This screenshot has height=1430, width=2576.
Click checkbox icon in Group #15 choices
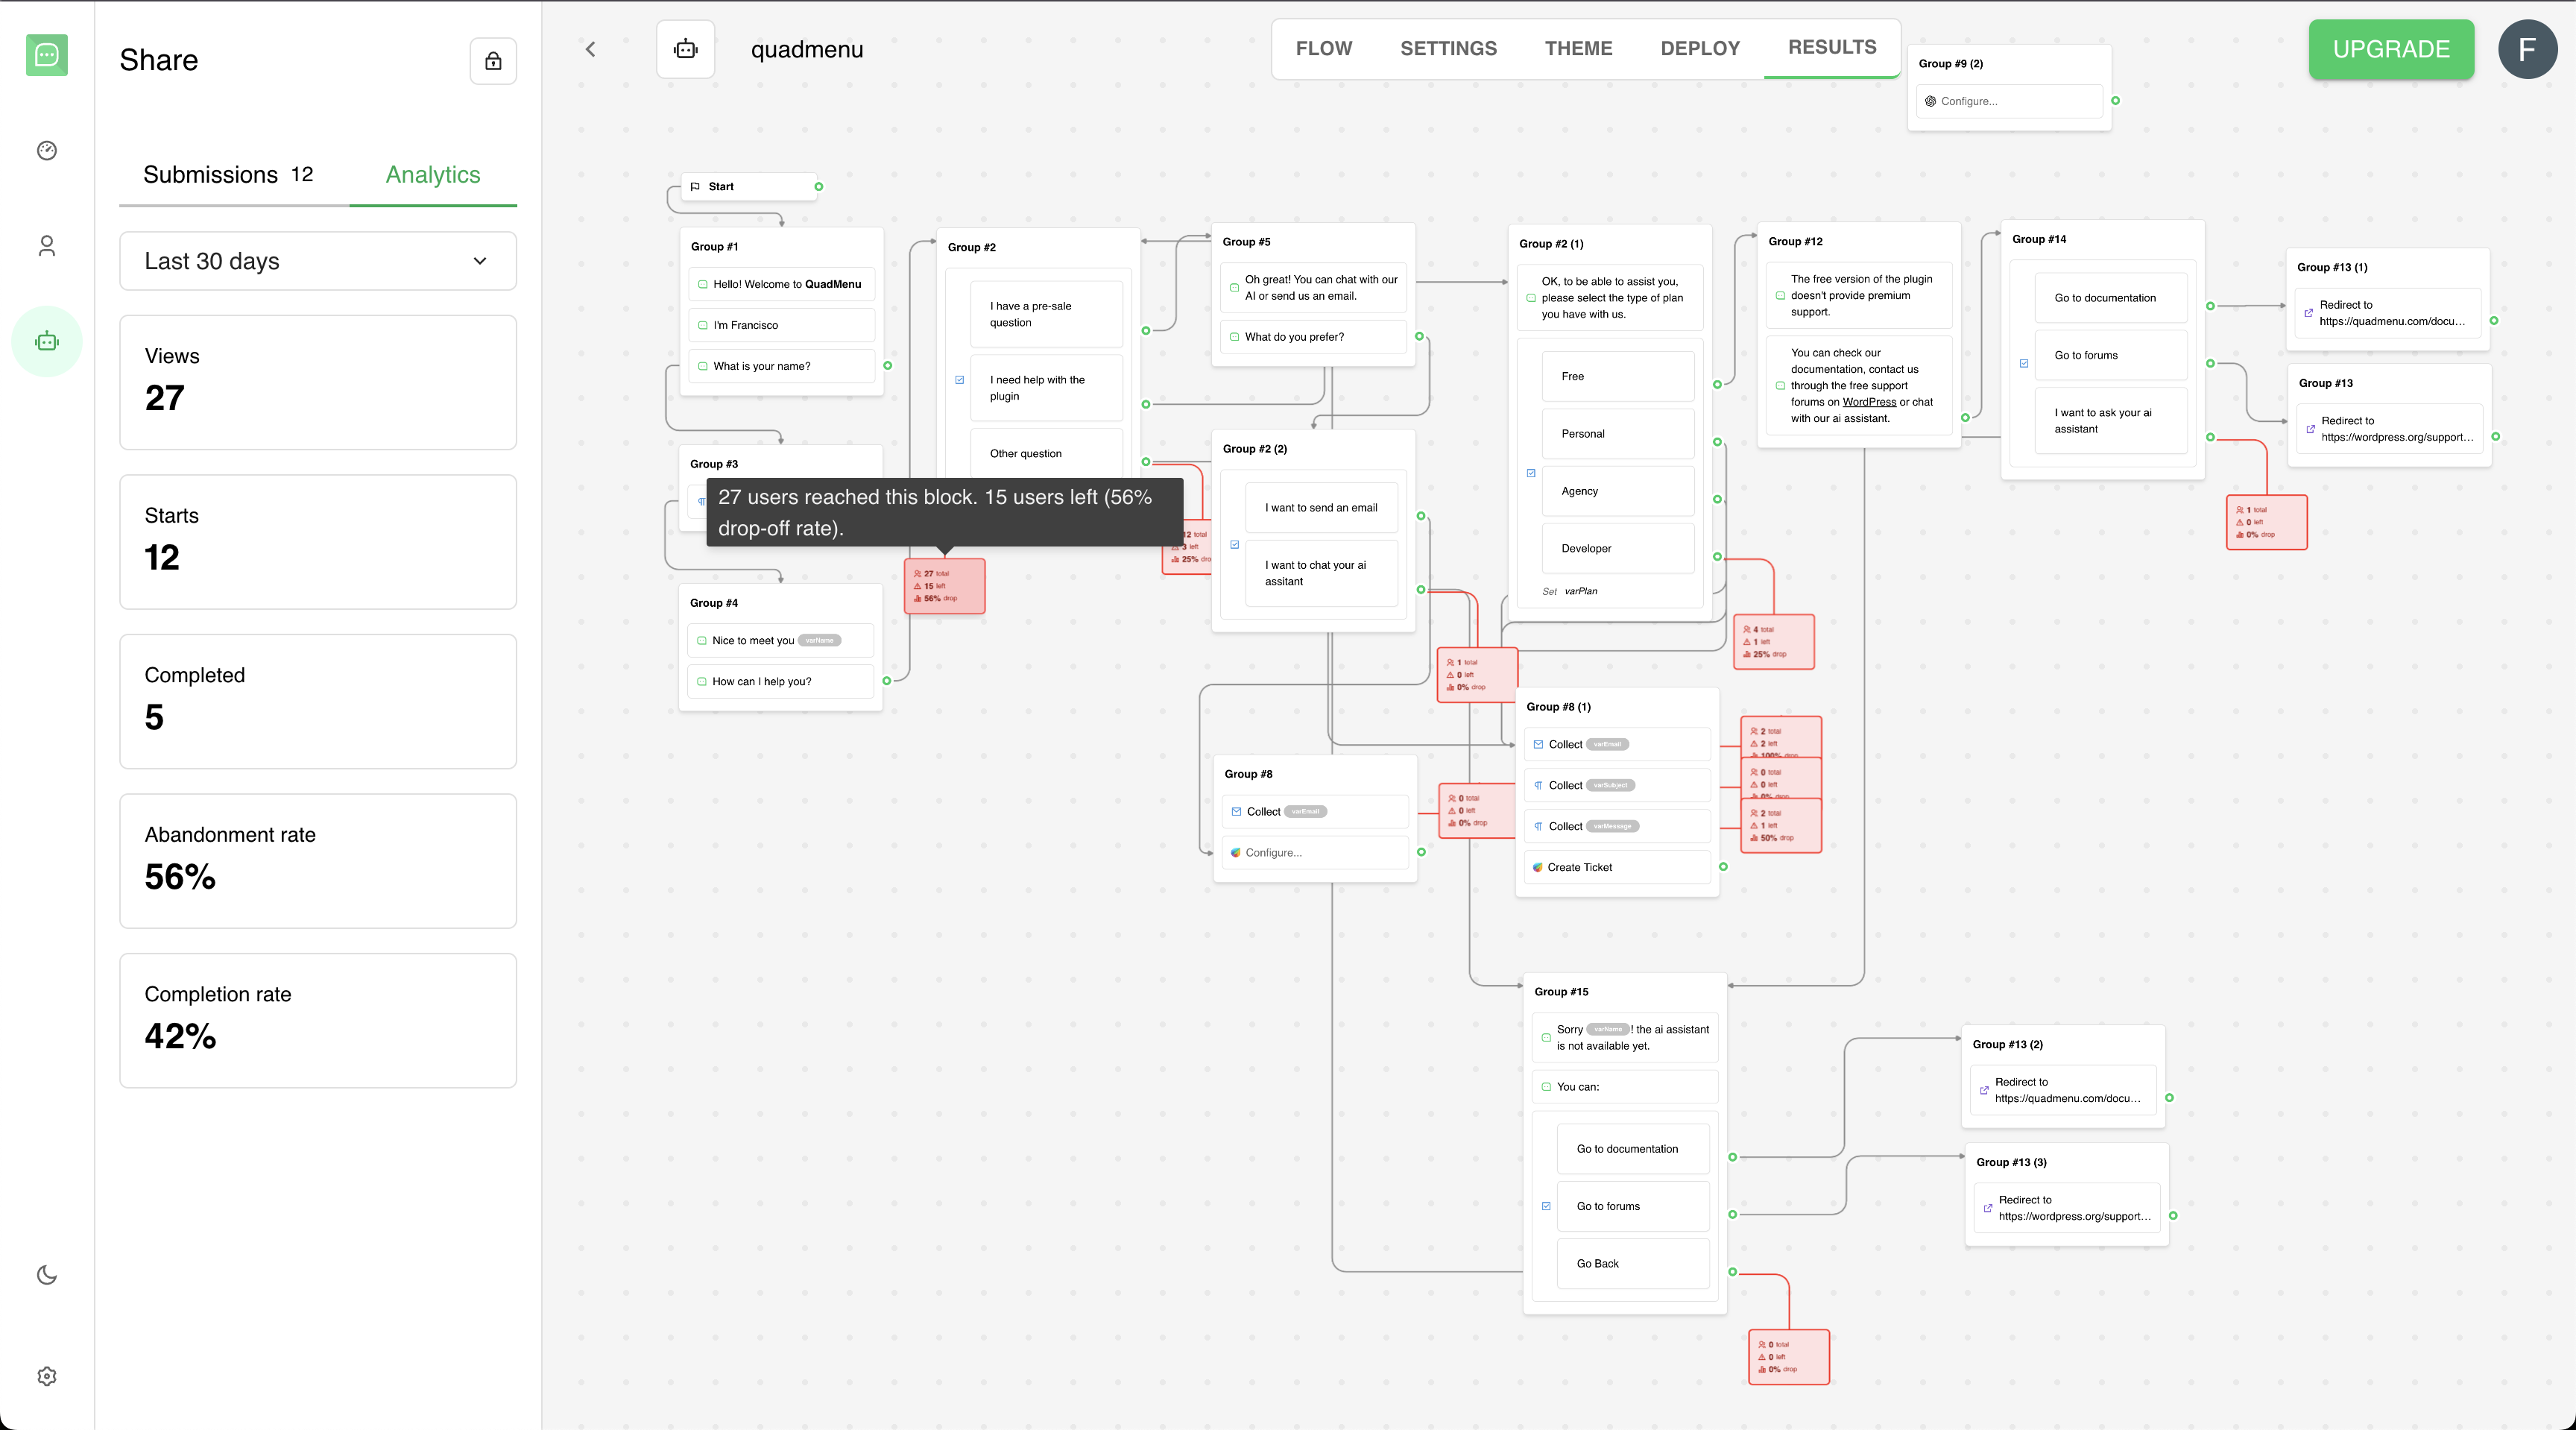pos(1546,1206)
